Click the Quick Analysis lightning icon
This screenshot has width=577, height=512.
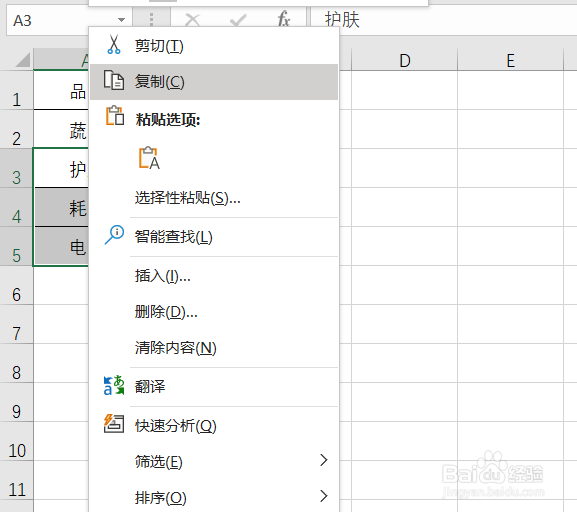pos(114,424)
